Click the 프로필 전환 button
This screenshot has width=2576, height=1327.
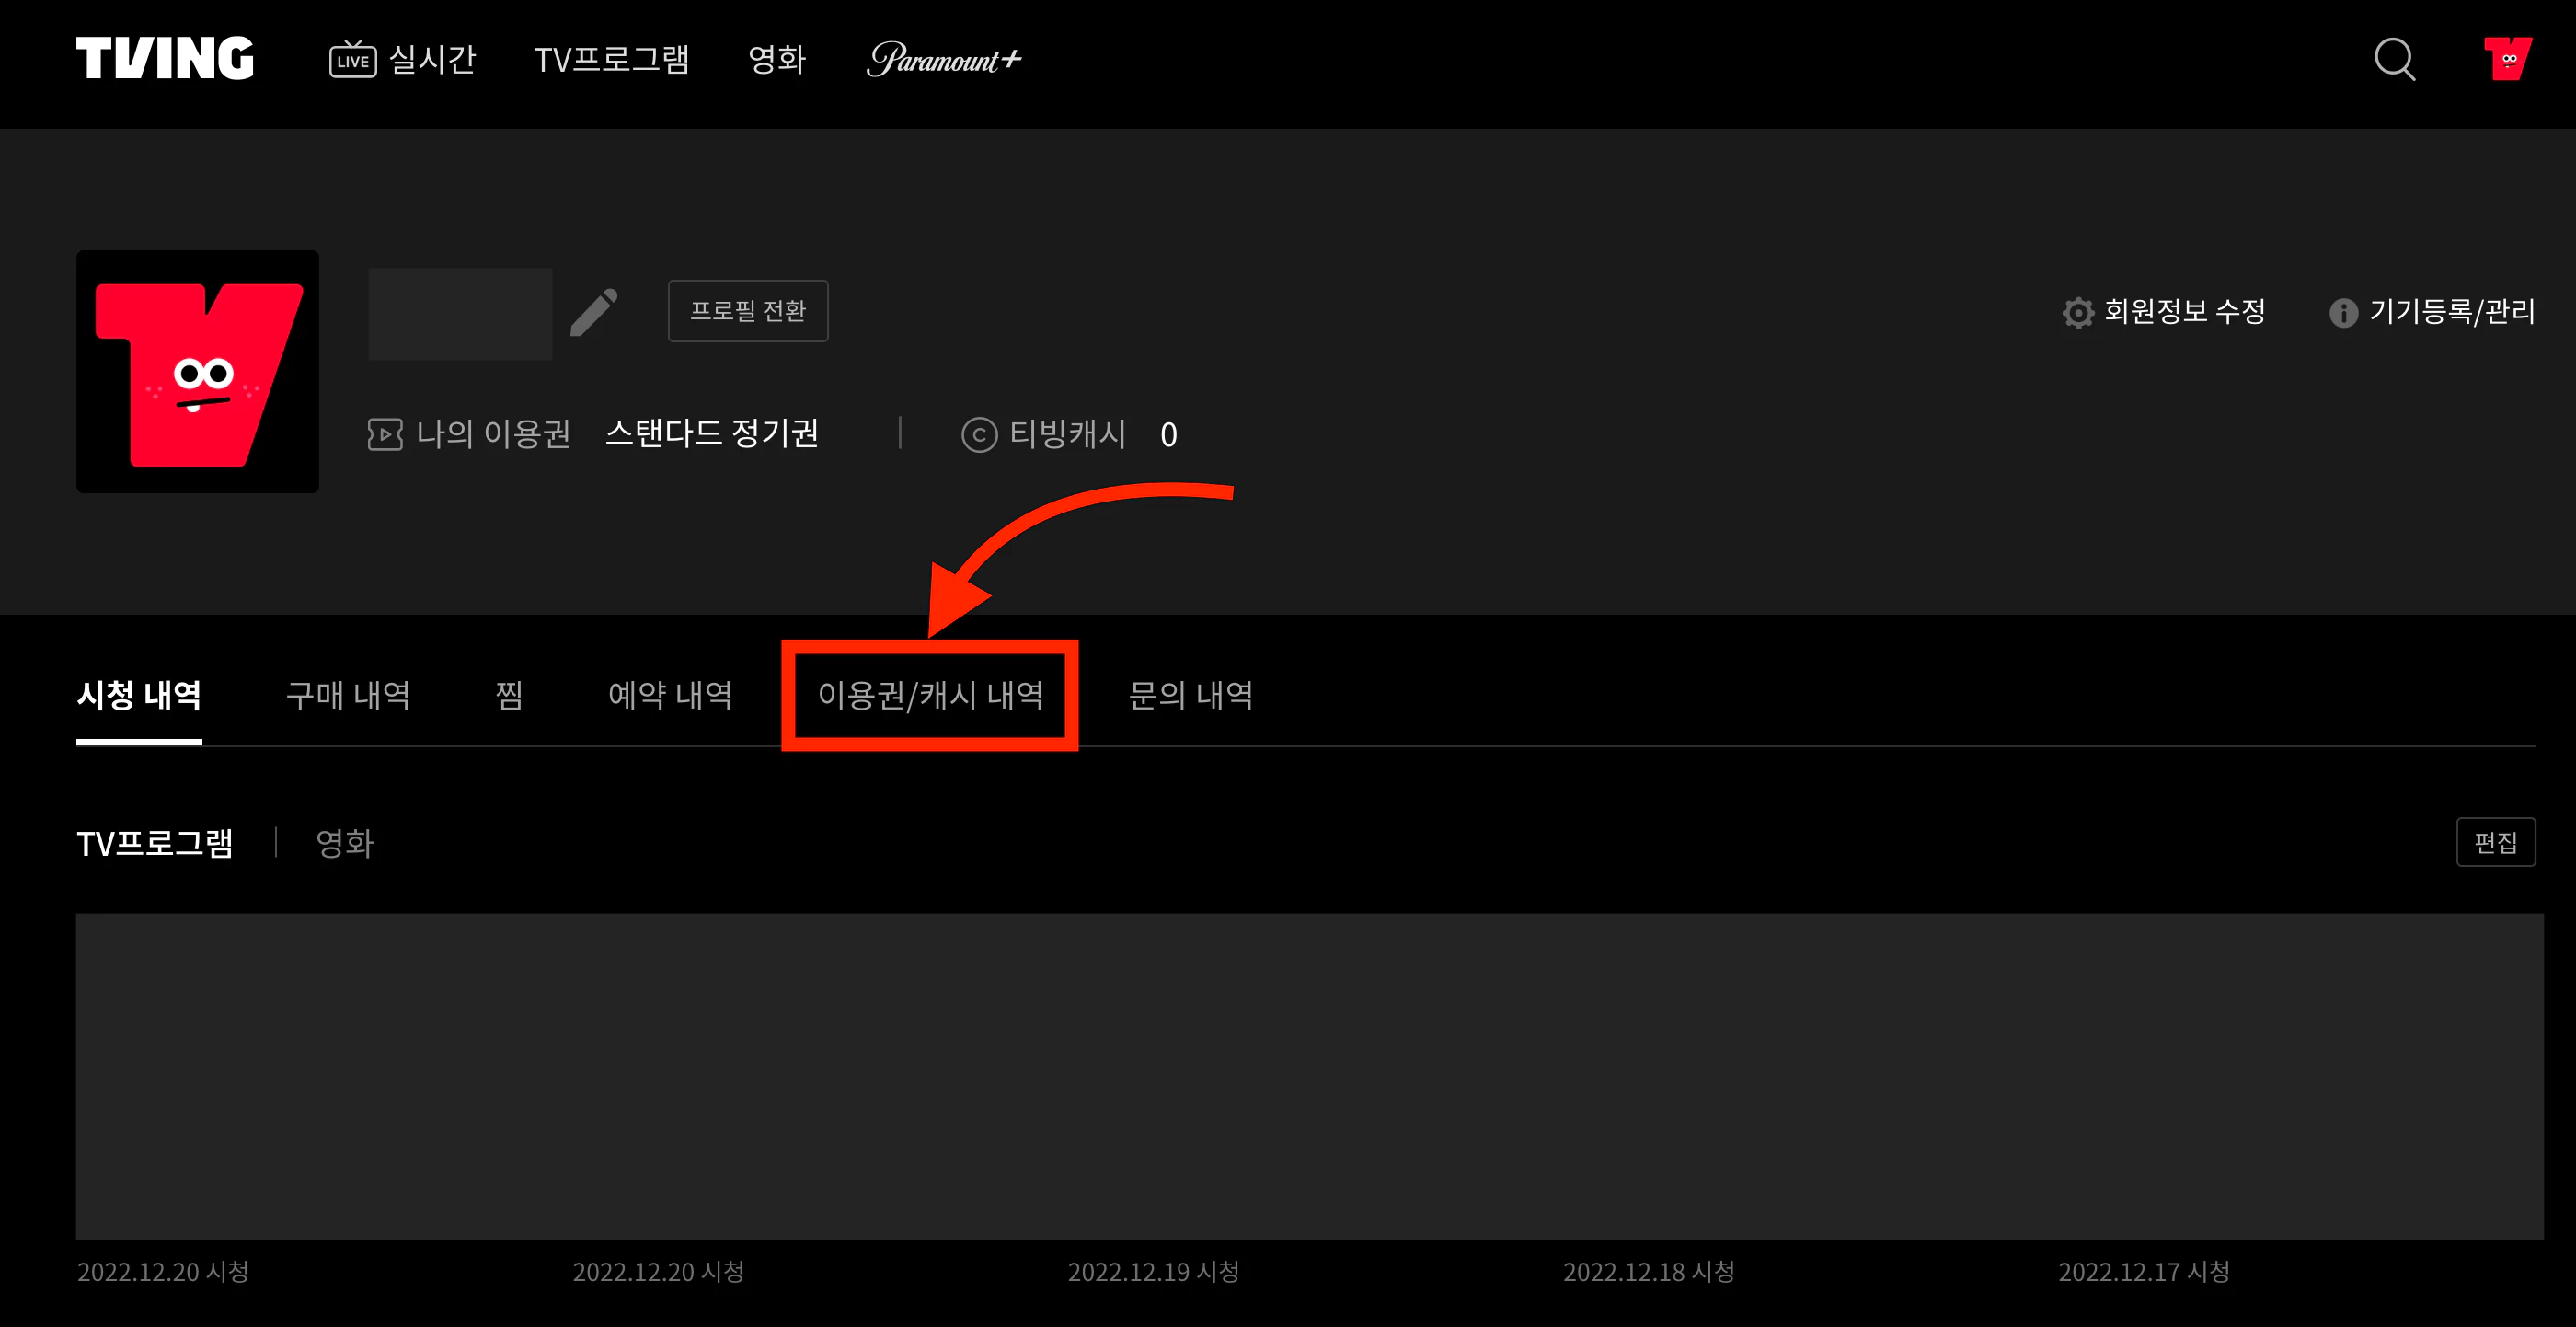pyautogui.click(x=748, y=311)
